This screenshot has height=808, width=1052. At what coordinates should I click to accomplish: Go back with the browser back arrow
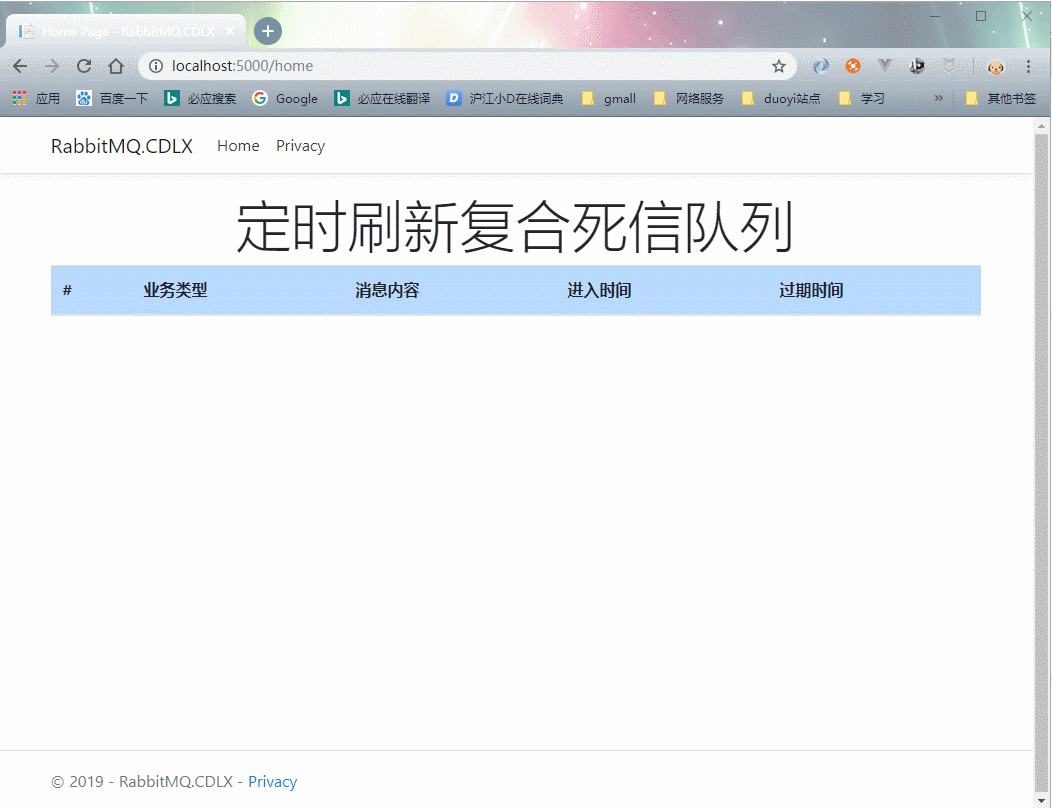(x=20, y=66)
